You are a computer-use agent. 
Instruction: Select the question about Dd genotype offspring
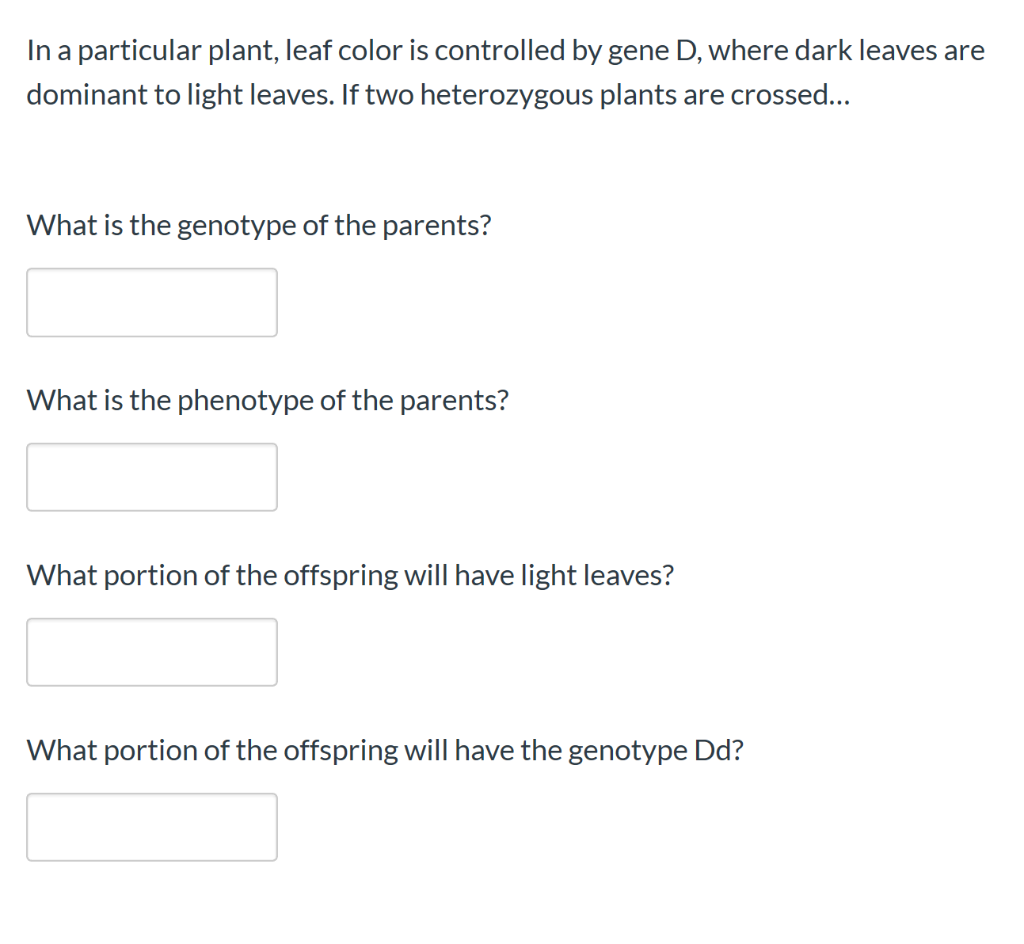[x=385, y=750]
